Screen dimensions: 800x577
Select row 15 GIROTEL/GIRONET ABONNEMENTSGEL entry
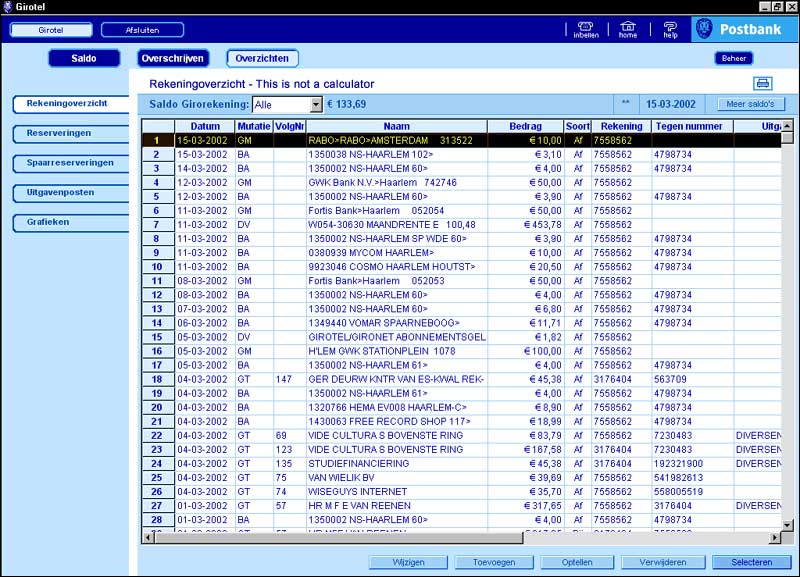click(x=461, y=337)
